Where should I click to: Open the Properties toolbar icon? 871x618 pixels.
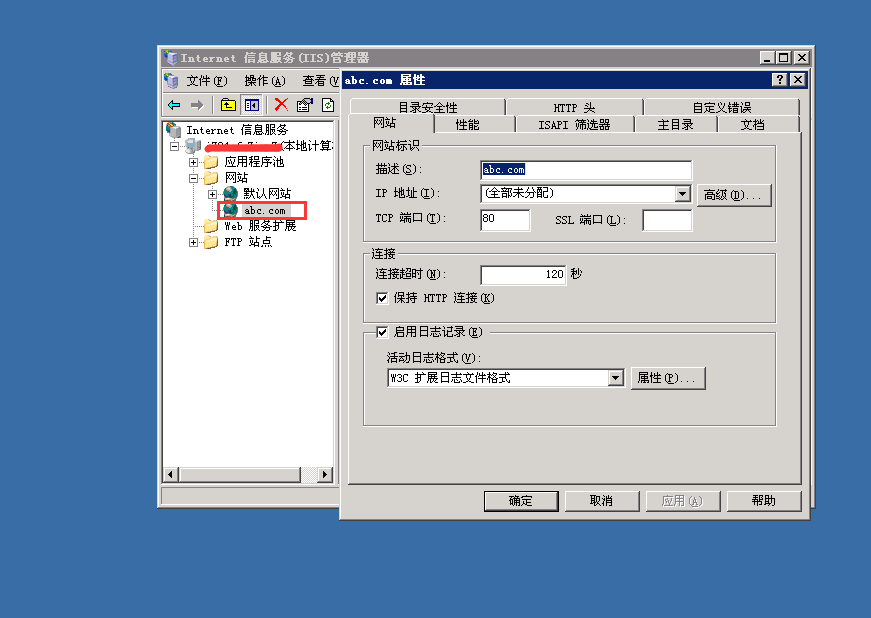[305, 105]
